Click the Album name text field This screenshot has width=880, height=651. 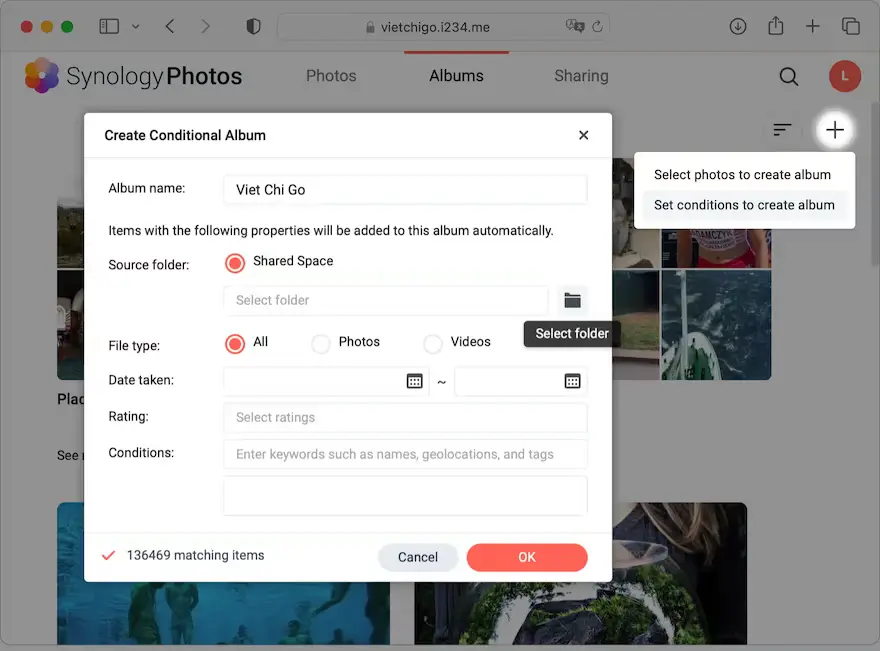point(405,190)
